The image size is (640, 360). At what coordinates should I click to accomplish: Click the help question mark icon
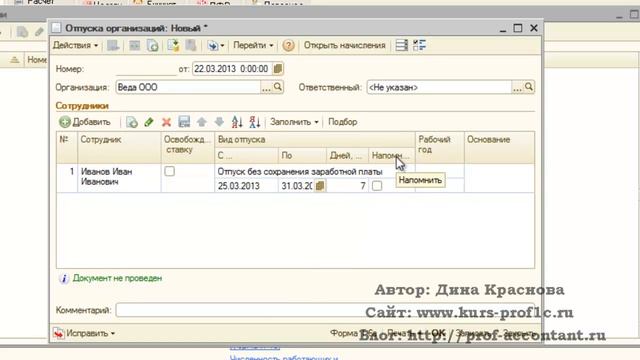(288, 45)
